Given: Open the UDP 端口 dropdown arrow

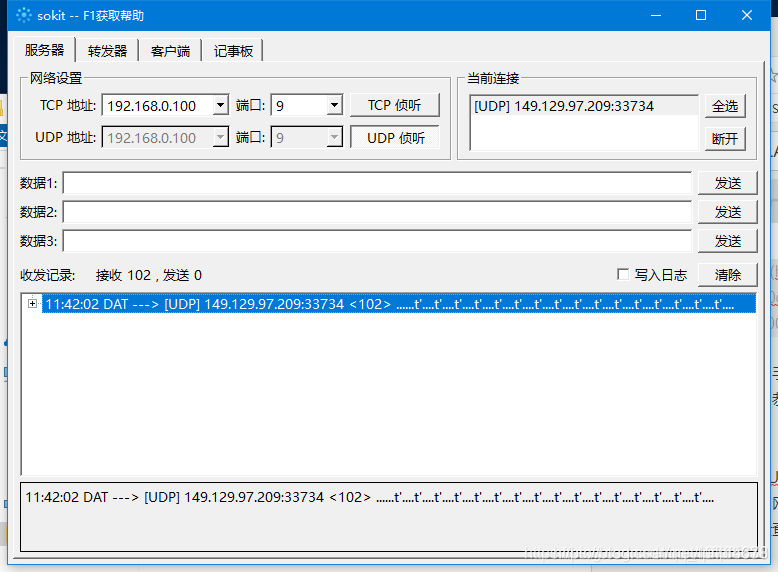Looking at the screenshot, I should 334,137.
